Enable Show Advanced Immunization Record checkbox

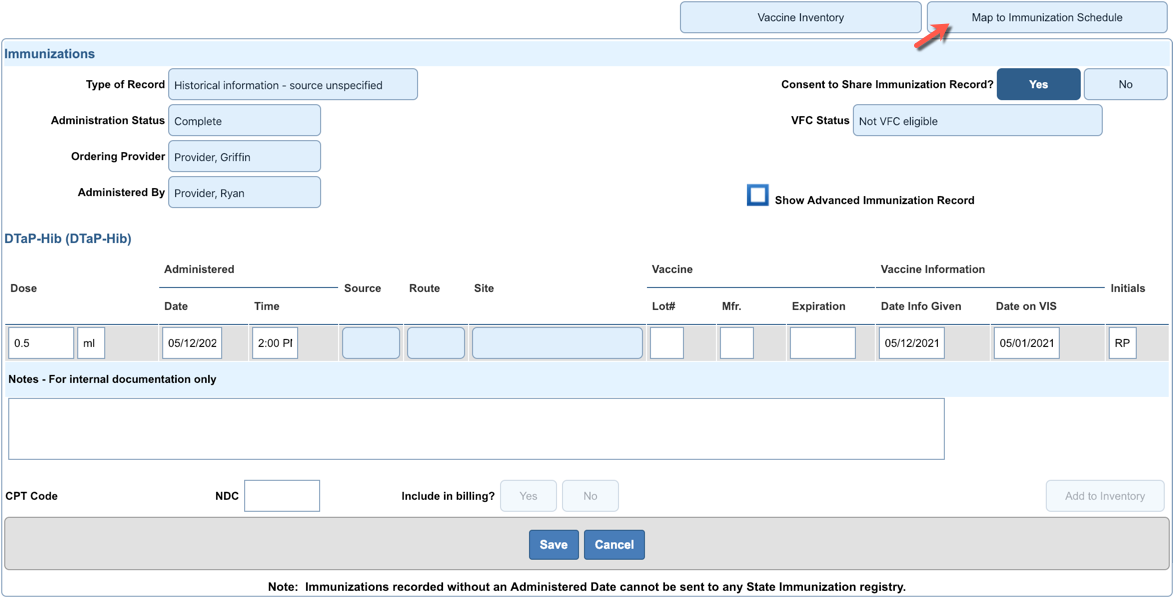[758, 195]
